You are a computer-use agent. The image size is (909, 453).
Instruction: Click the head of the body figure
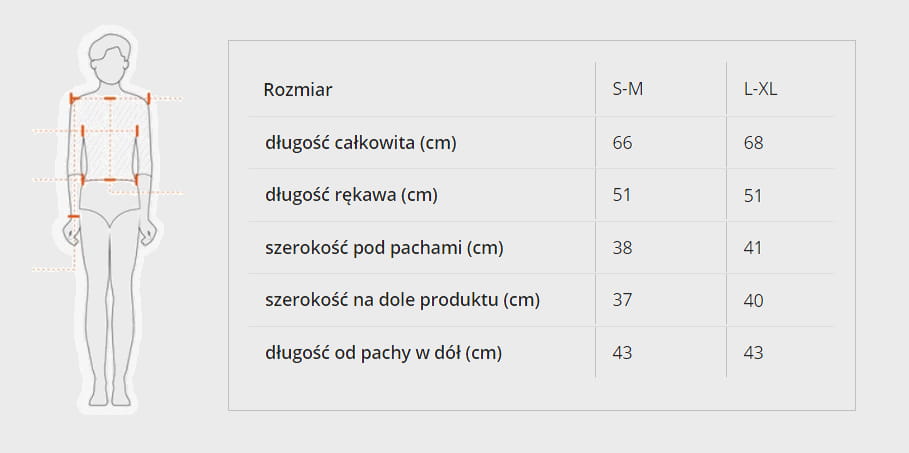click(110, 58)
